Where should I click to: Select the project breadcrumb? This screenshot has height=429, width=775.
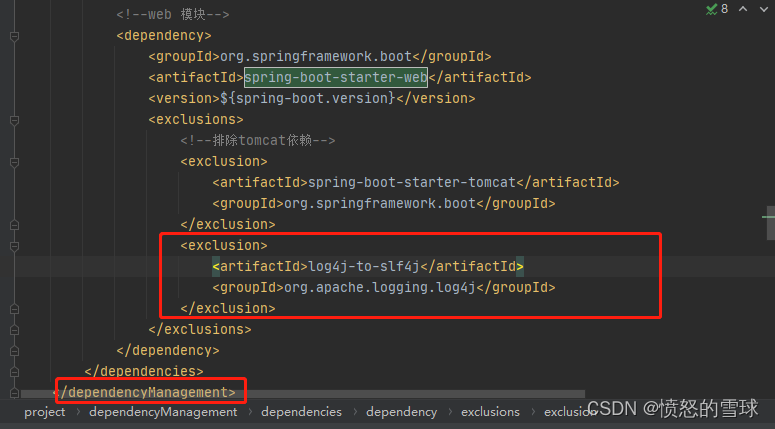pyautogui.click(x=44, y=412)
